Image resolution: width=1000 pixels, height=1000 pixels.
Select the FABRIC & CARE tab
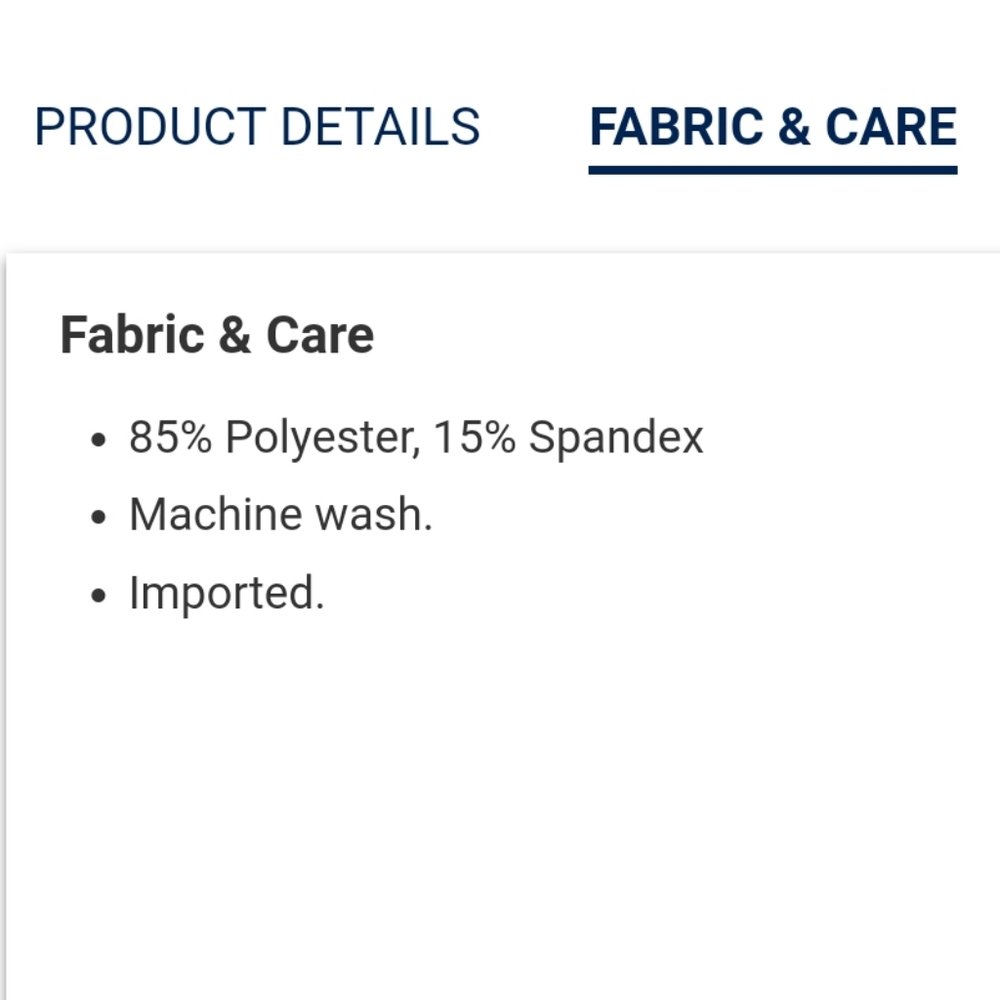[772, 127]
